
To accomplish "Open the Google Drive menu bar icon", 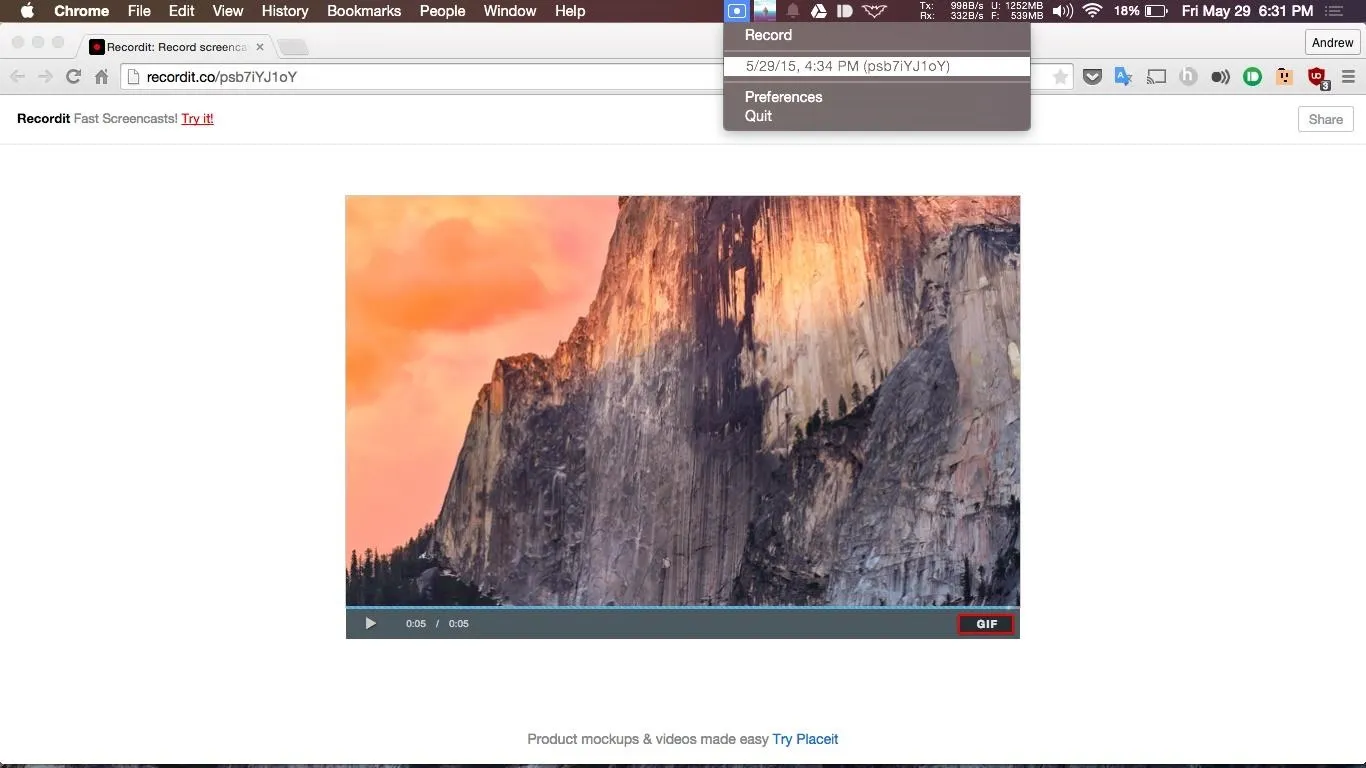I will (x=818, y=11).
